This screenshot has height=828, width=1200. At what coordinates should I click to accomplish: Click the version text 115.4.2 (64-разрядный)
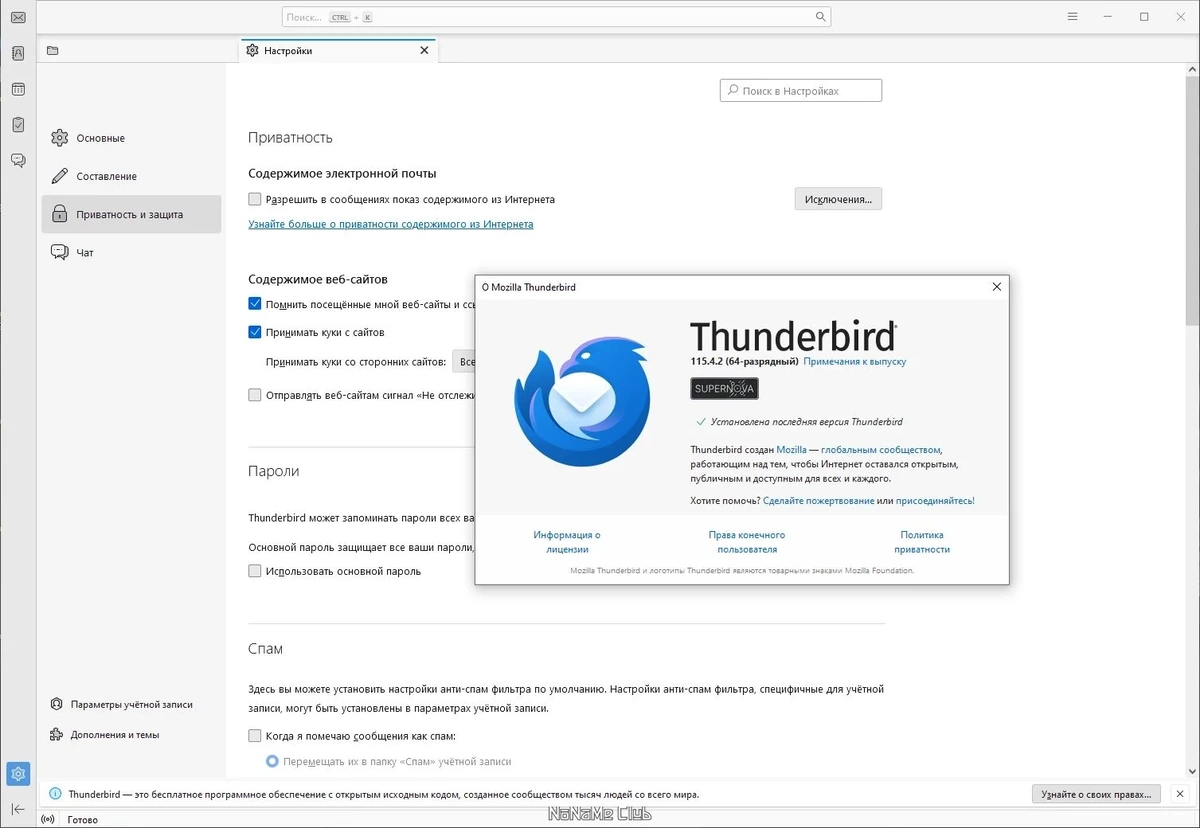[744, 361]
